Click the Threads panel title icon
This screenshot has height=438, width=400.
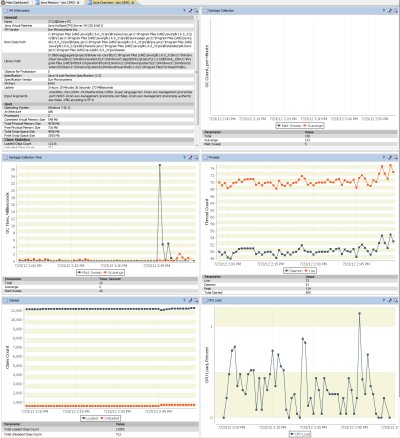205,157
